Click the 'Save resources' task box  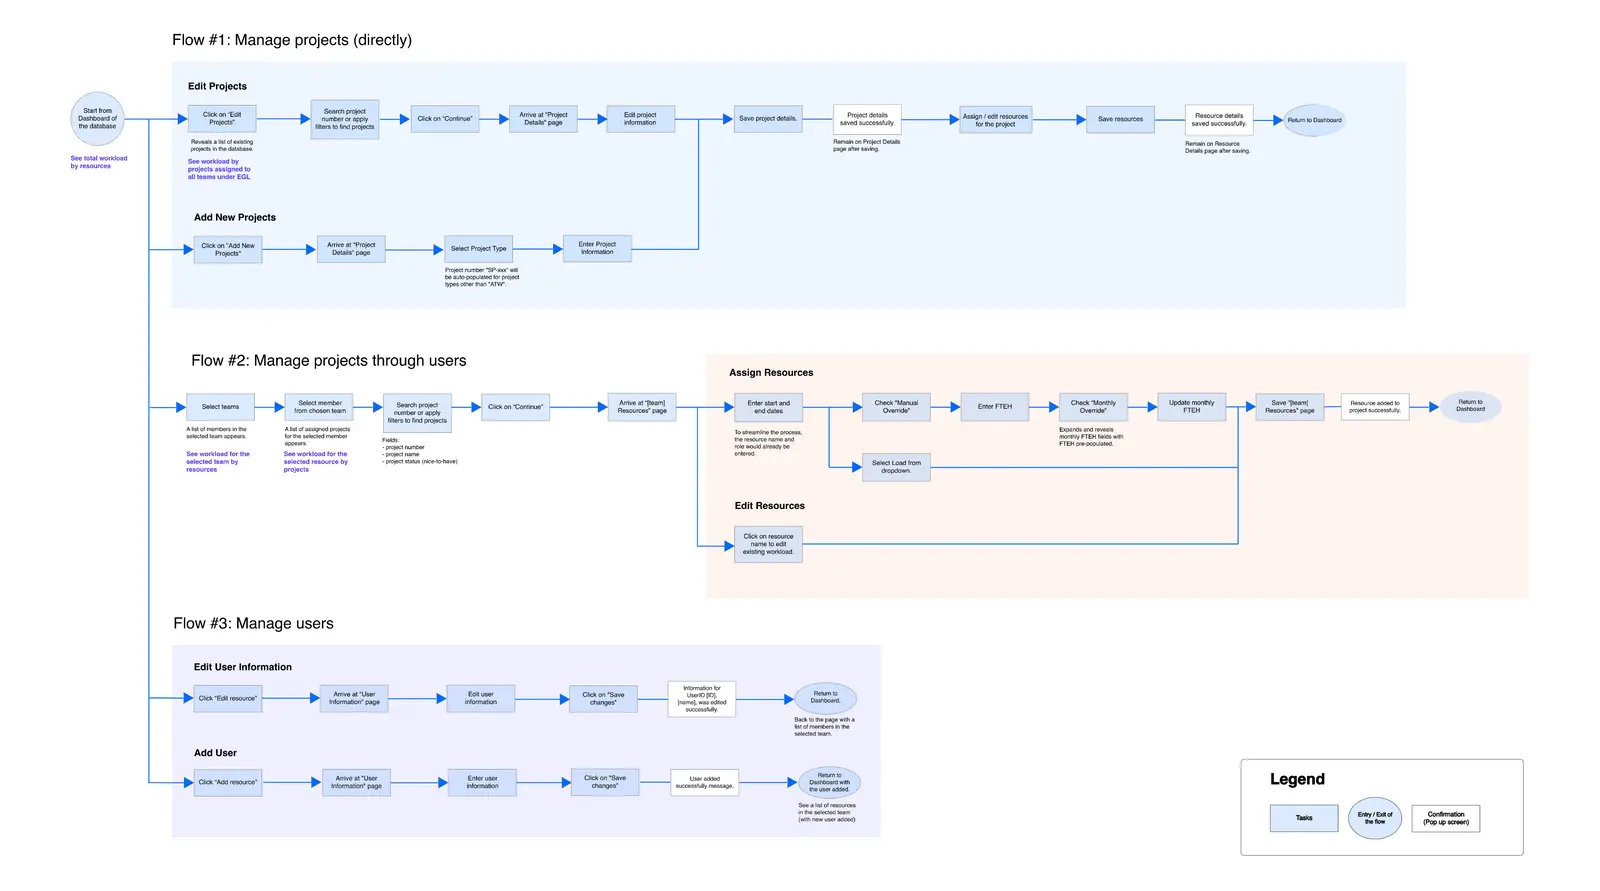pos(1120,119)
